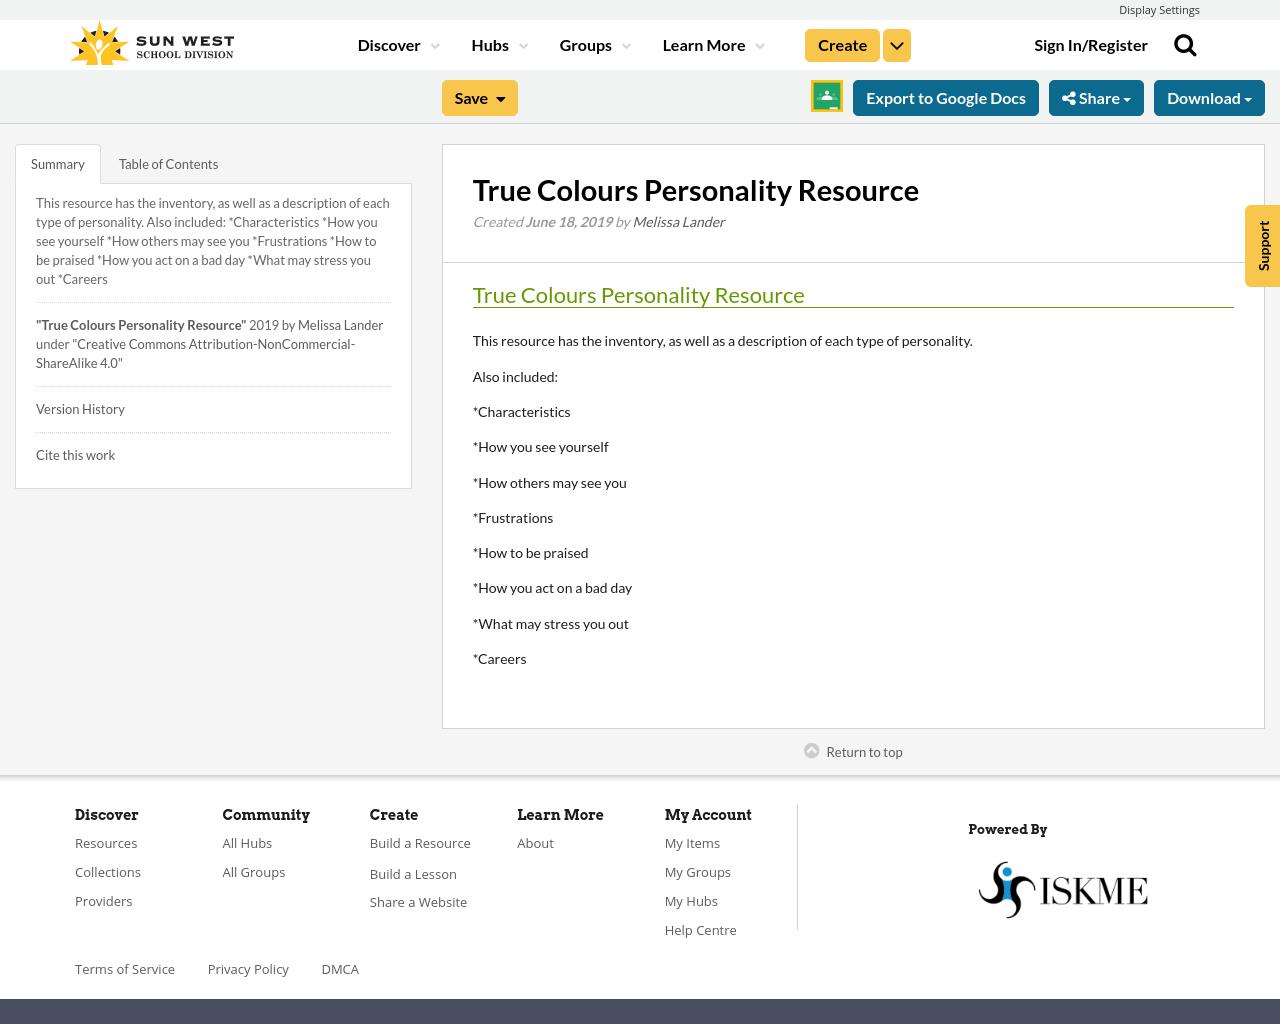Image resolution: width=1280 pixels, height=1024 pixels.
Task: Click the Sun West School Division logo
Action: tap(151, 42)
